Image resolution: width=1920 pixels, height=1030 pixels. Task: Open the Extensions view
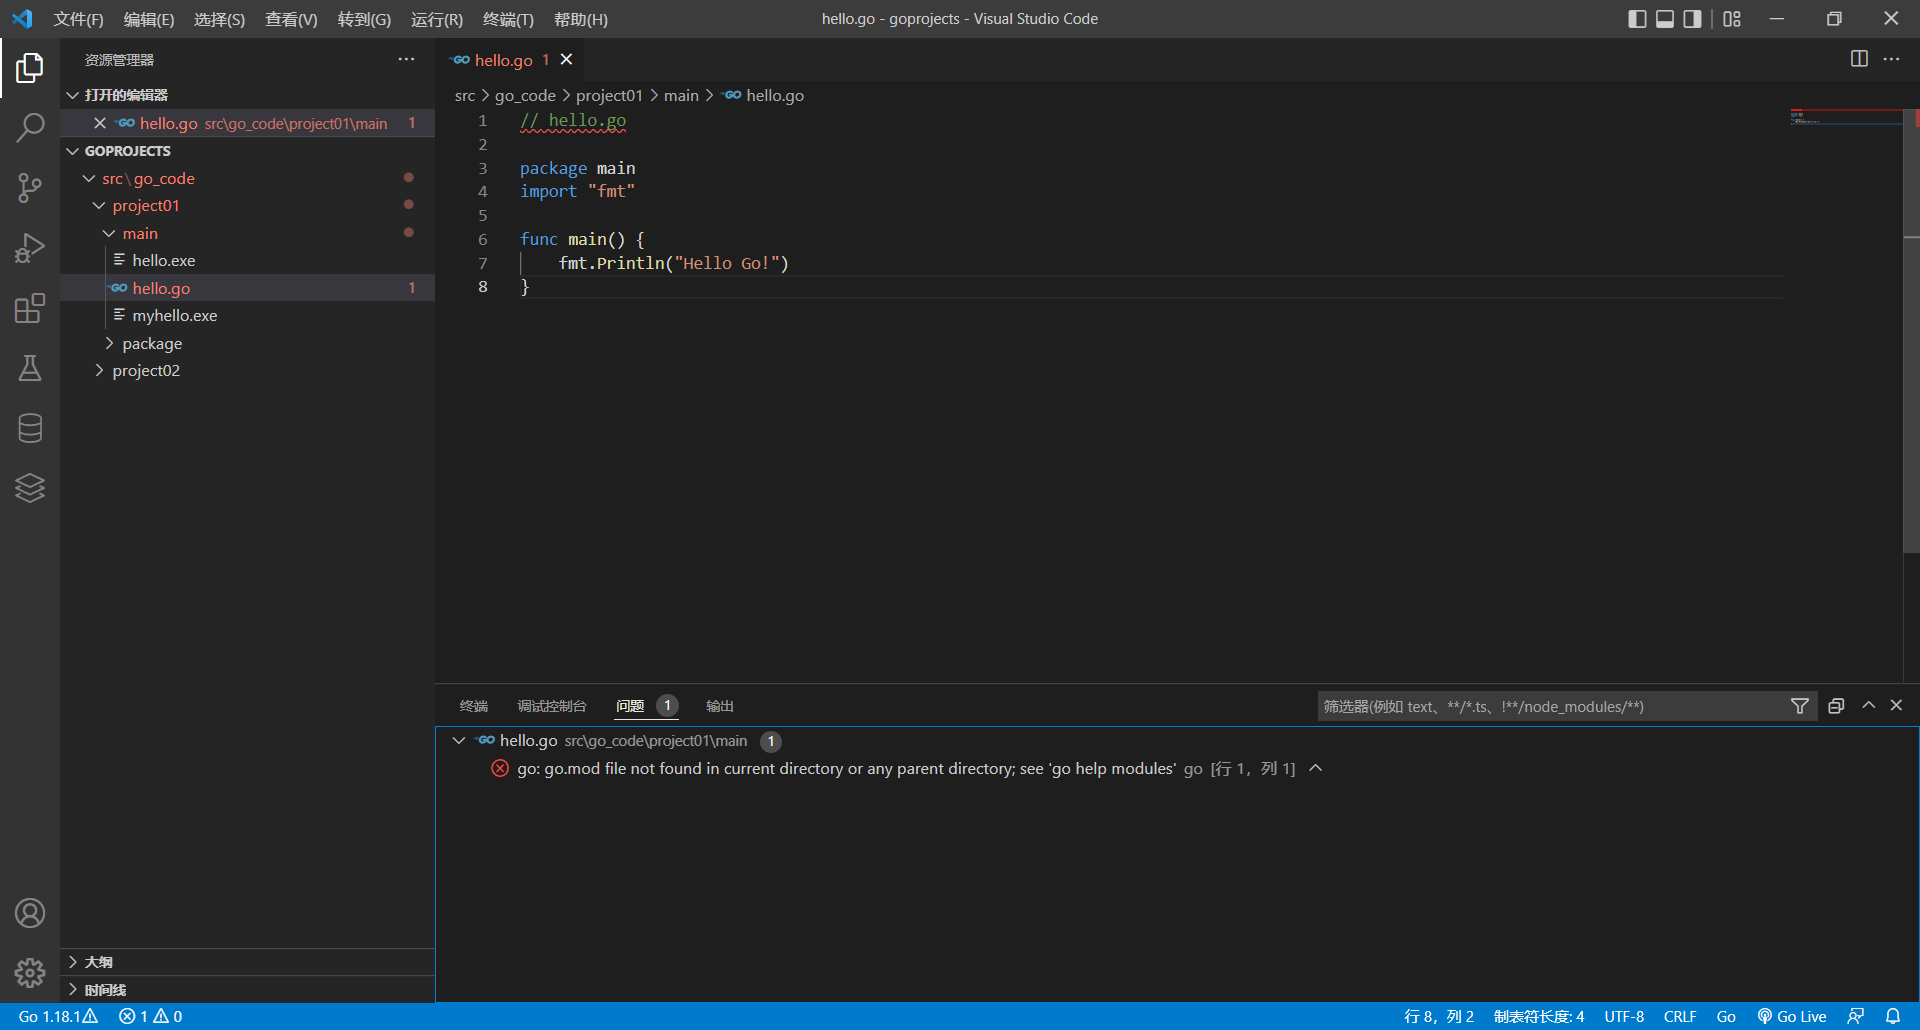coord(30,308)
